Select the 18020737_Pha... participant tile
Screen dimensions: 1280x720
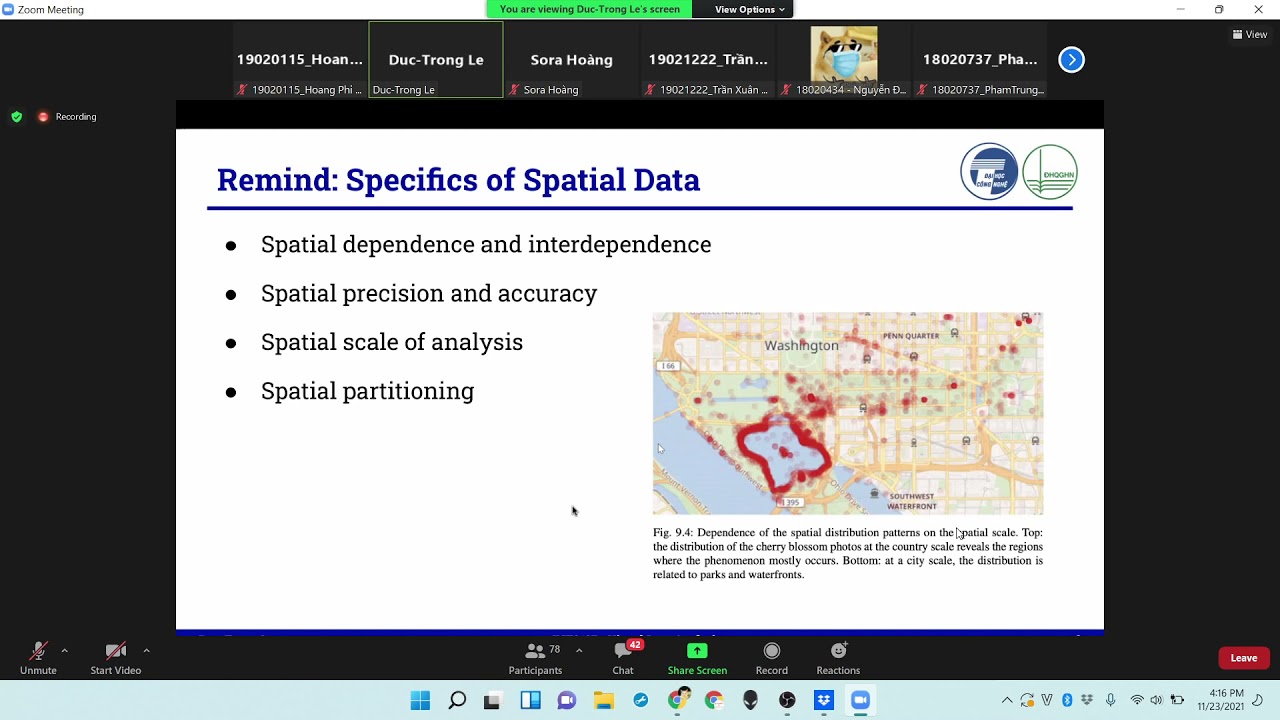pyautogui.click(x=980, y=60)
